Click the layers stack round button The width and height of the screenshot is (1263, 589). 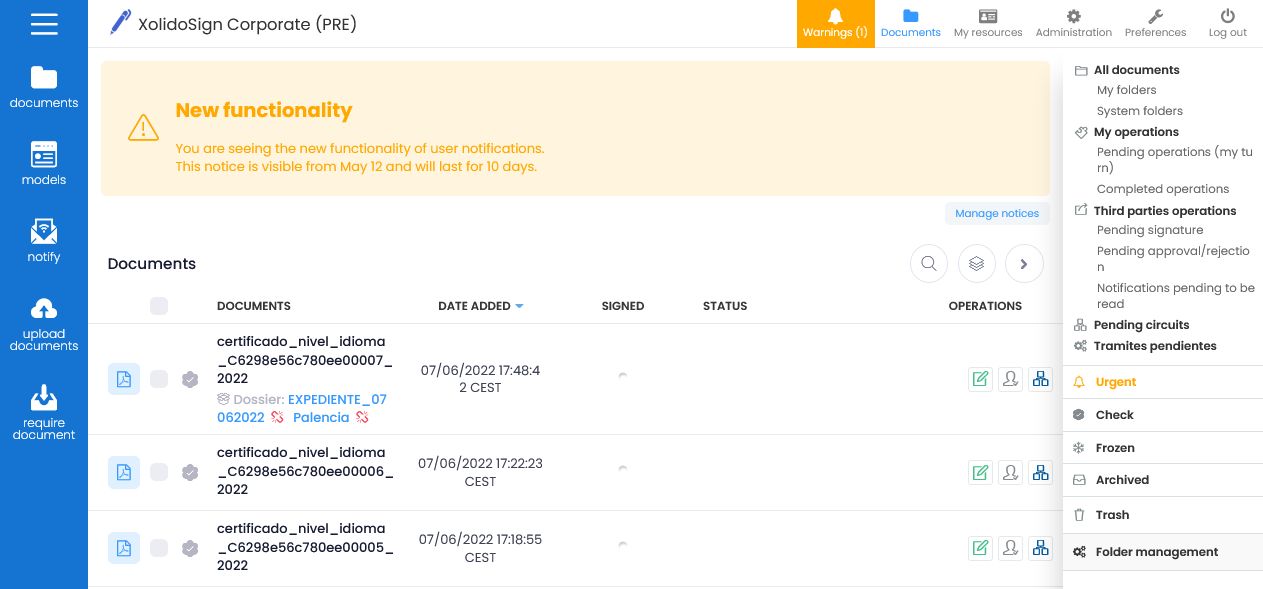click(x=977, y=264)
